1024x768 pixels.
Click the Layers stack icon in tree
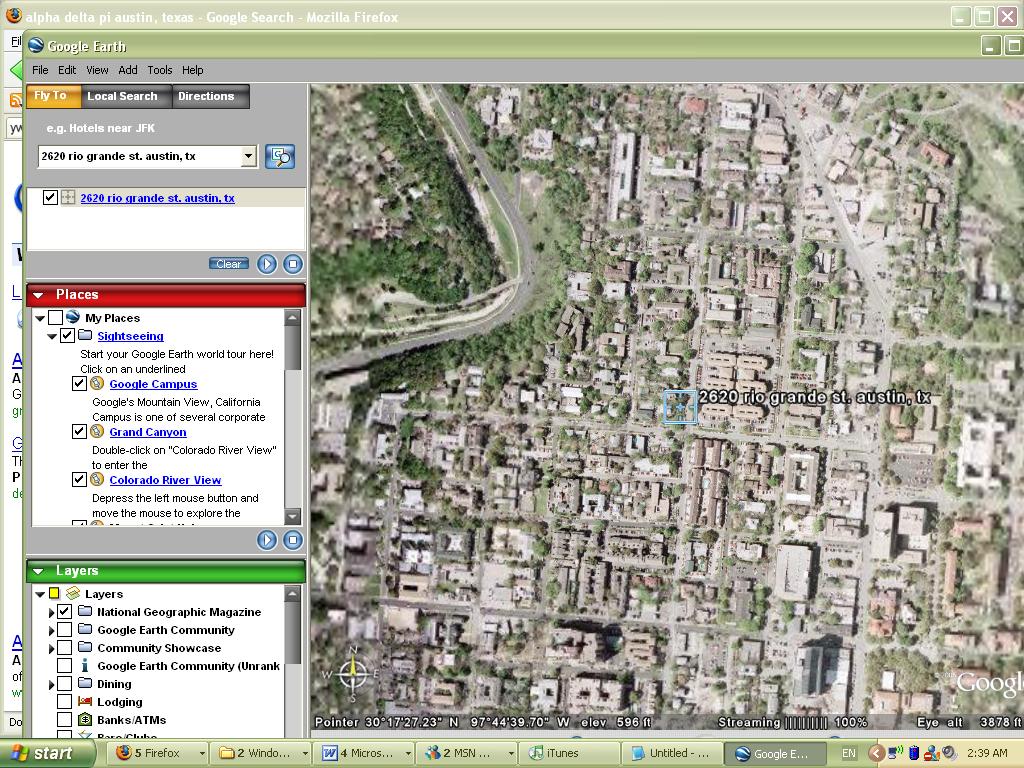[x=73, y=593]
